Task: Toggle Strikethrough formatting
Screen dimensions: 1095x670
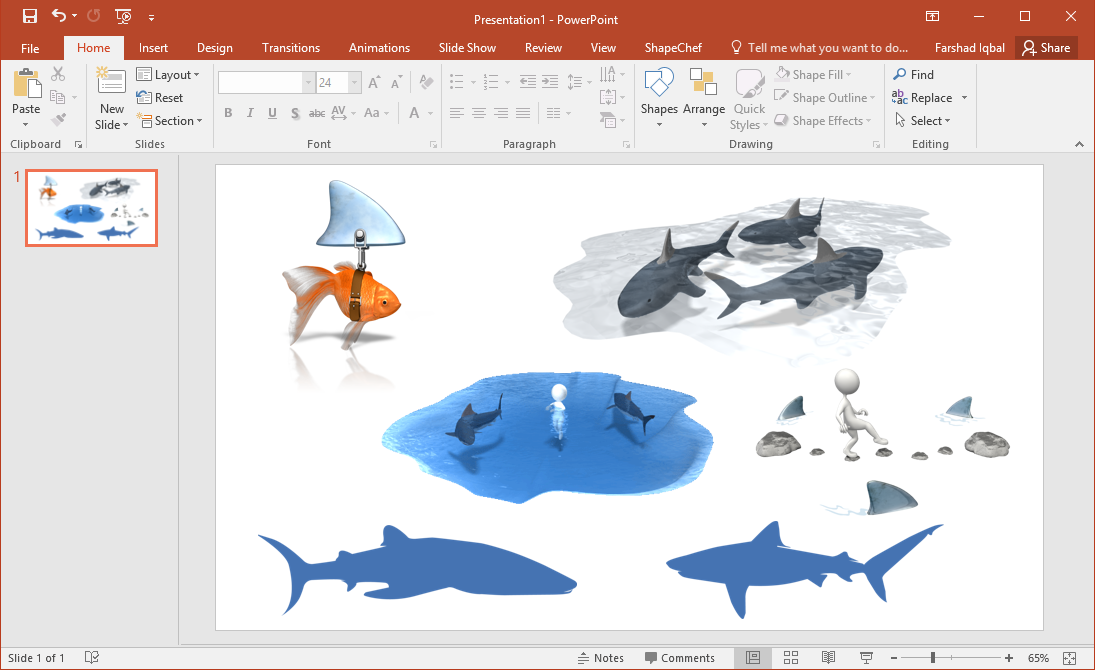Action: [x=317, y=112]
